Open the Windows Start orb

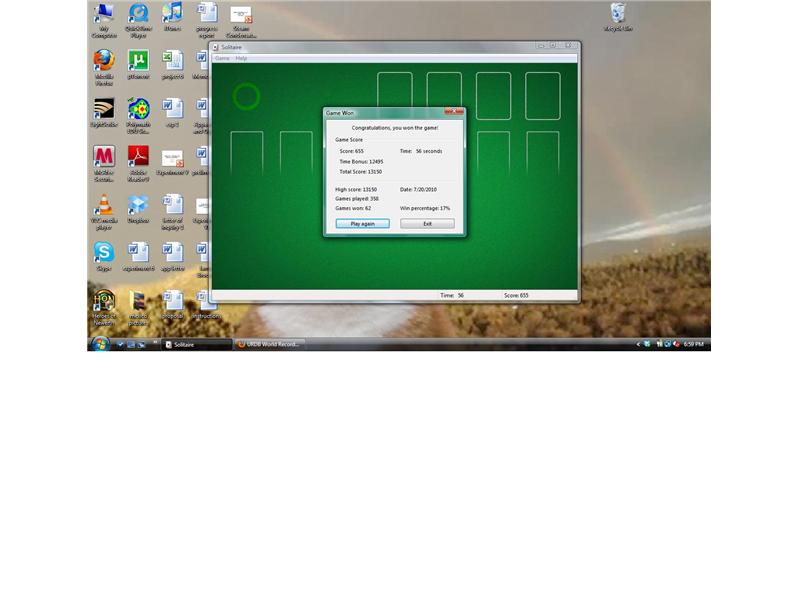point(101,344)
